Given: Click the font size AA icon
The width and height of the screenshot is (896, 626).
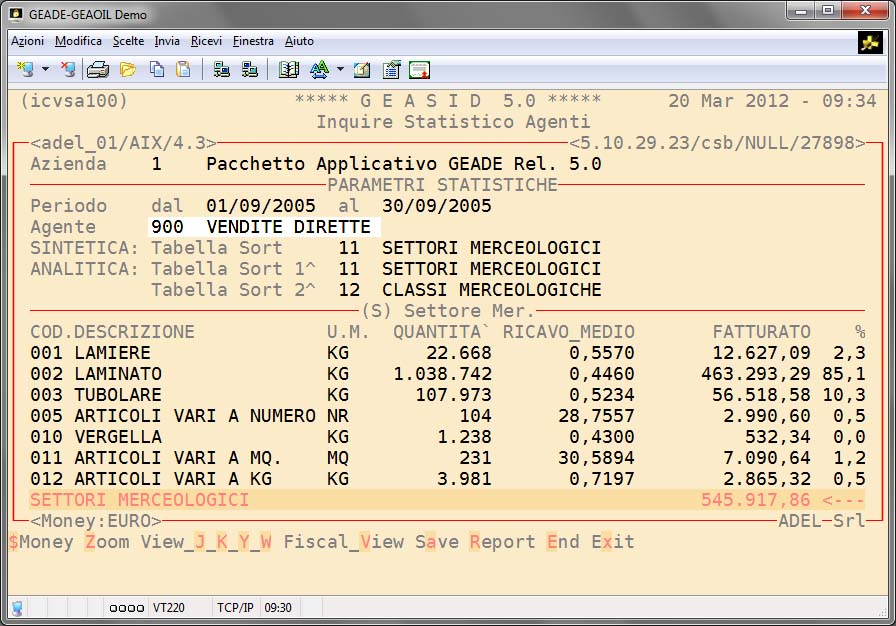Looking at the screenshot, I should (319, 70).
